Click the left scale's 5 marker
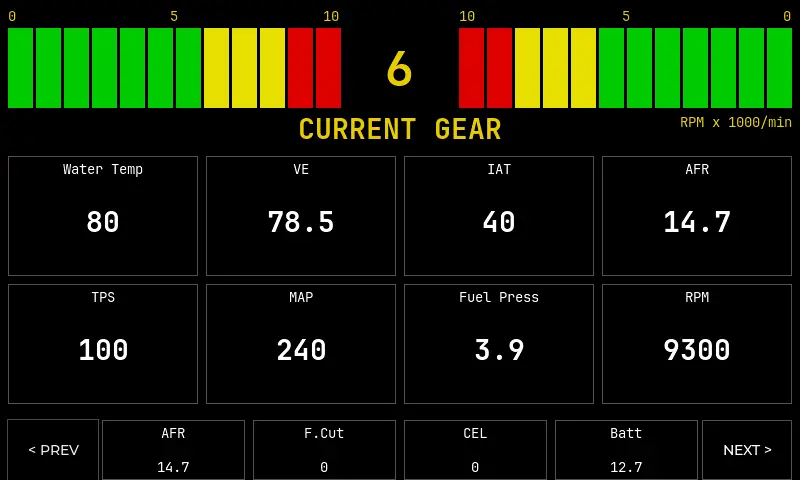Image resolution: width=800 pixels, height=480 pixels. click(174, 16)
